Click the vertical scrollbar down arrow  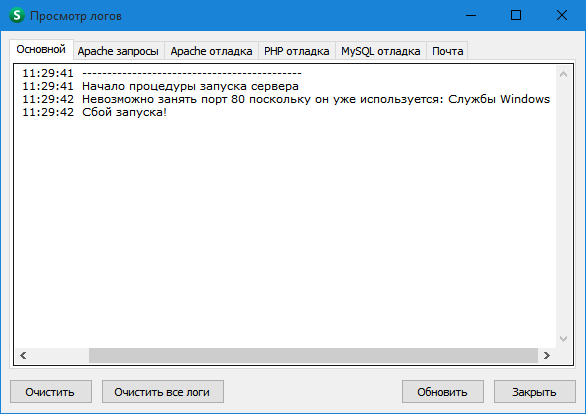564,339
